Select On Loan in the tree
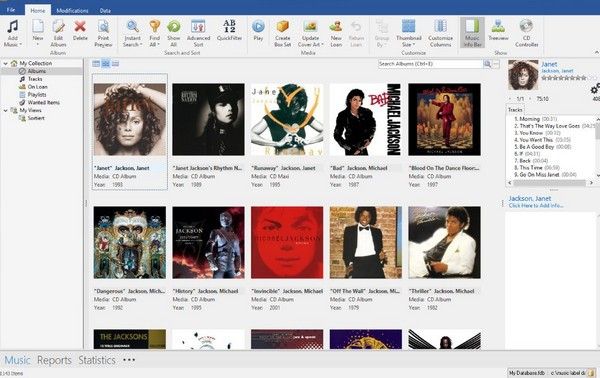Image resolution: width=600 pixels, height=378 pixels. 38,87
